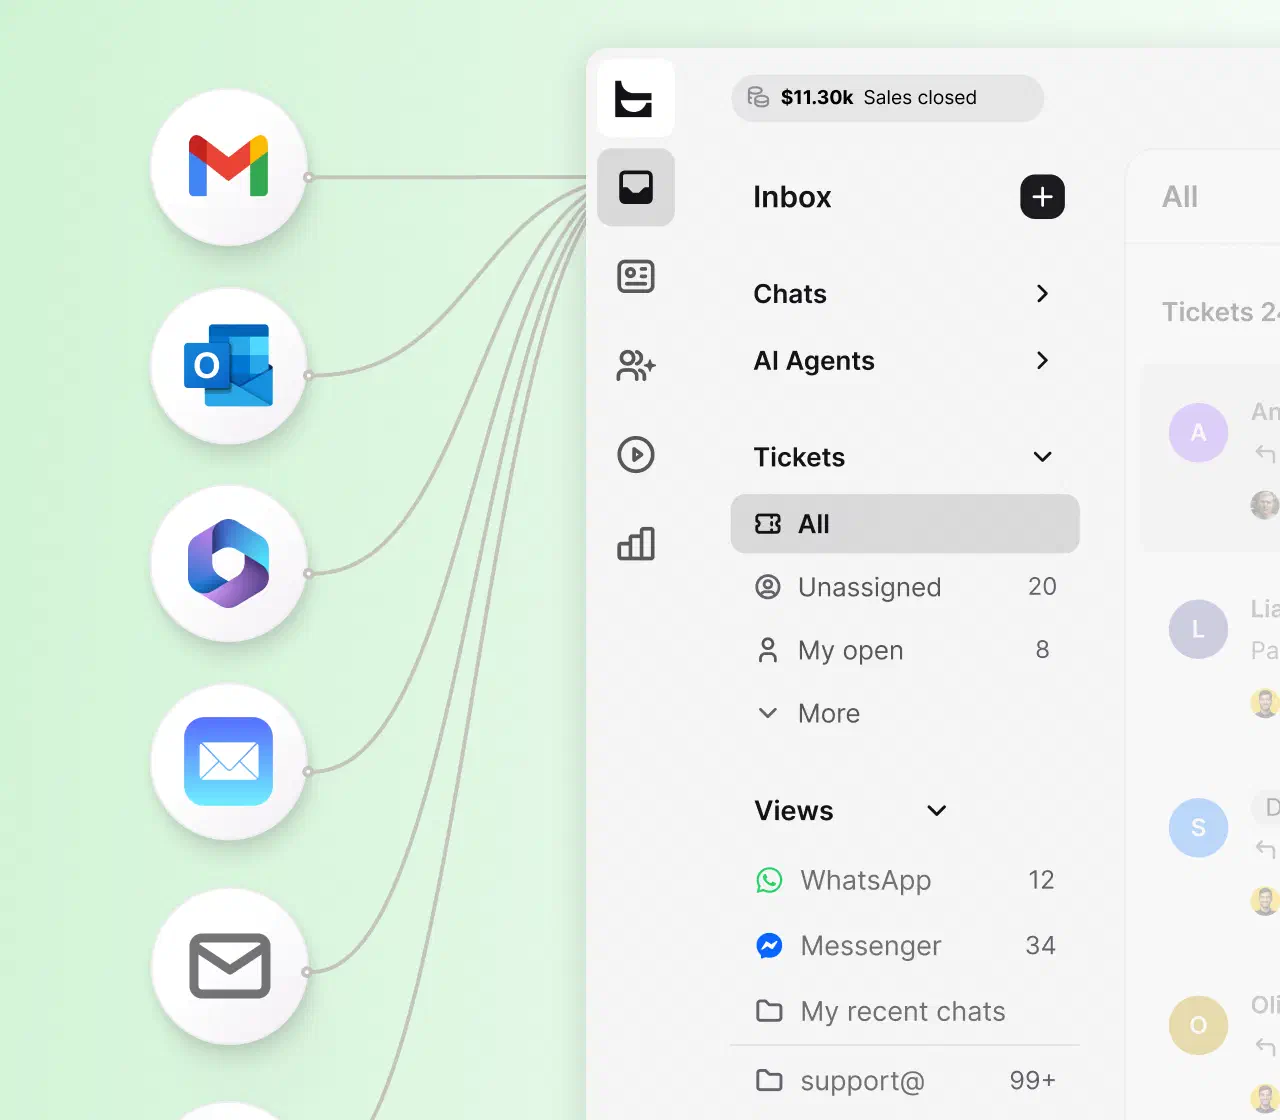
Task: Open ticket with blue S avatar
Action: click(1198, 828)
